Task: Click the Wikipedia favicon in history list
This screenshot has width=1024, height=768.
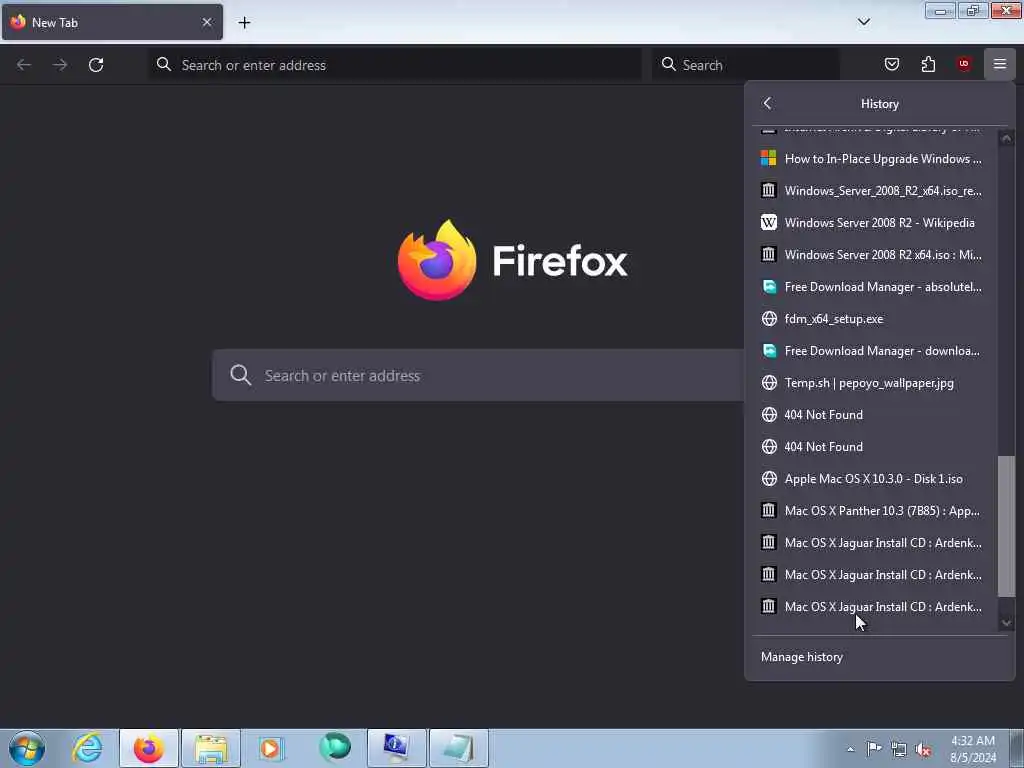Action: 769,223
